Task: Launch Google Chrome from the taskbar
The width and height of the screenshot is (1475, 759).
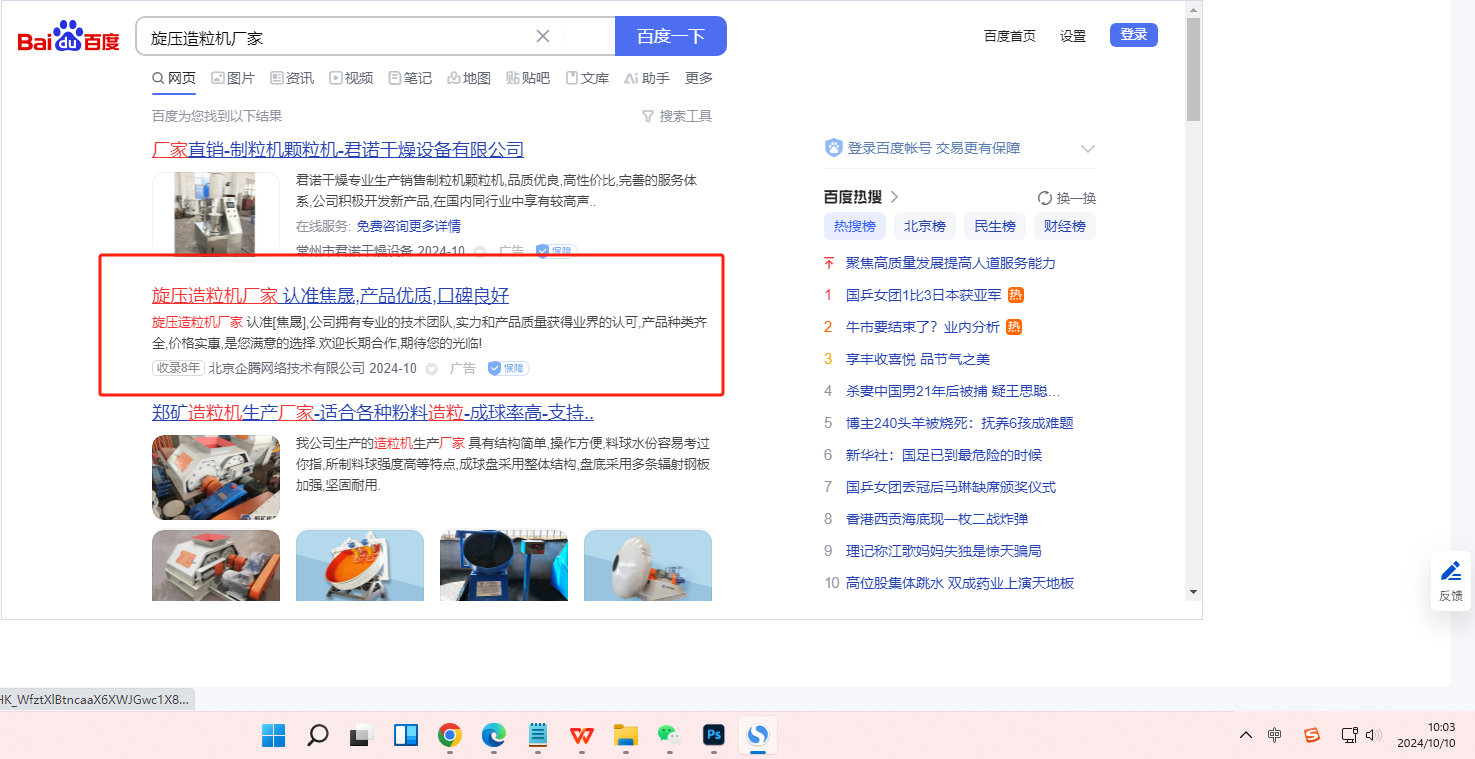Action: pos(450,736)
